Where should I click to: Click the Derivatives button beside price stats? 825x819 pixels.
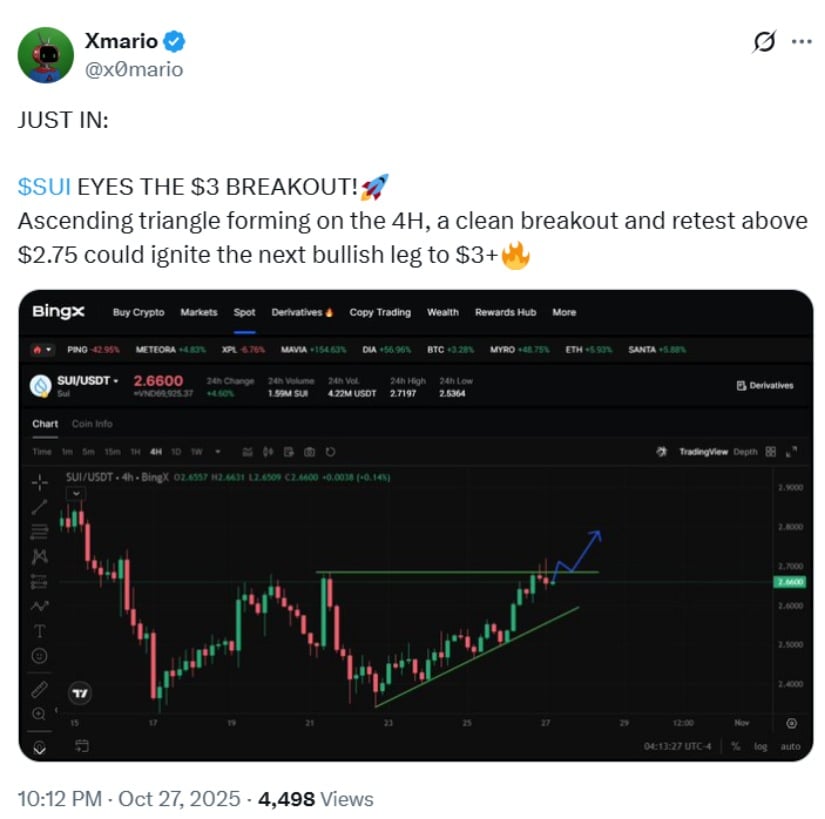click(764, 385)
